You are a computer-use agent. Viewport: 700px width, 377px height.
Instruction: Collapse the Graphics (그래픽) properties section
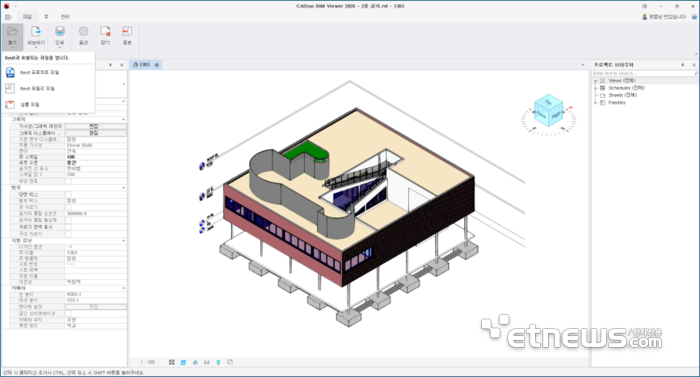[124, 119]
